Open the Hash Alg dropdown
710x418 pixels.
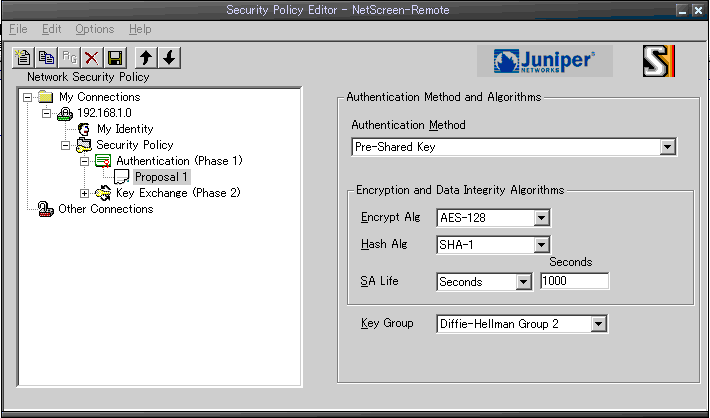coord(542,245)
